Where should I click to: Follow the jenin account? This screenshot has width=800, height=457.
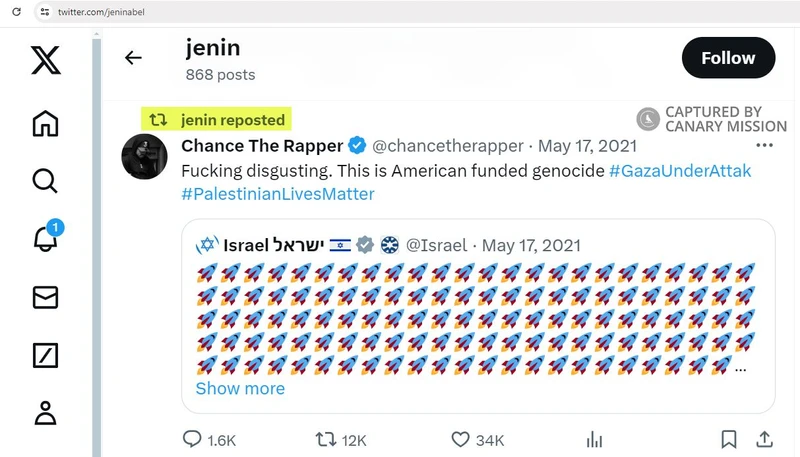pyautogui.click(x=728, y=58)
